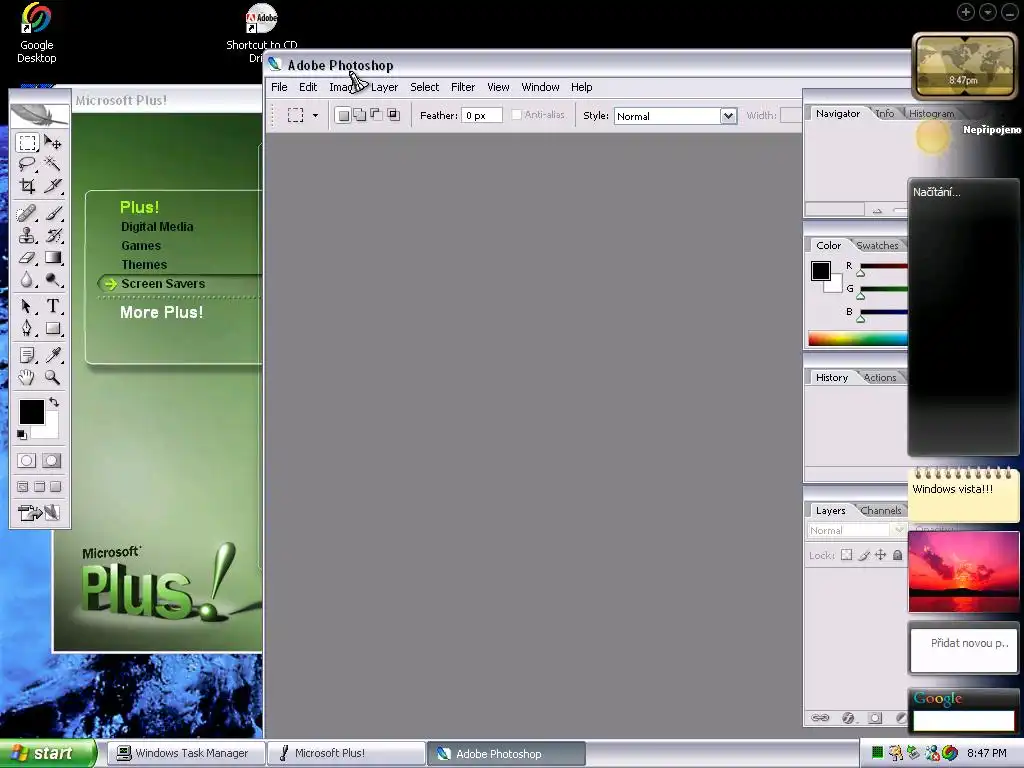This screenshot has width=1024, height=768.
Task: Select the Type tool
Action: point(53,306)
